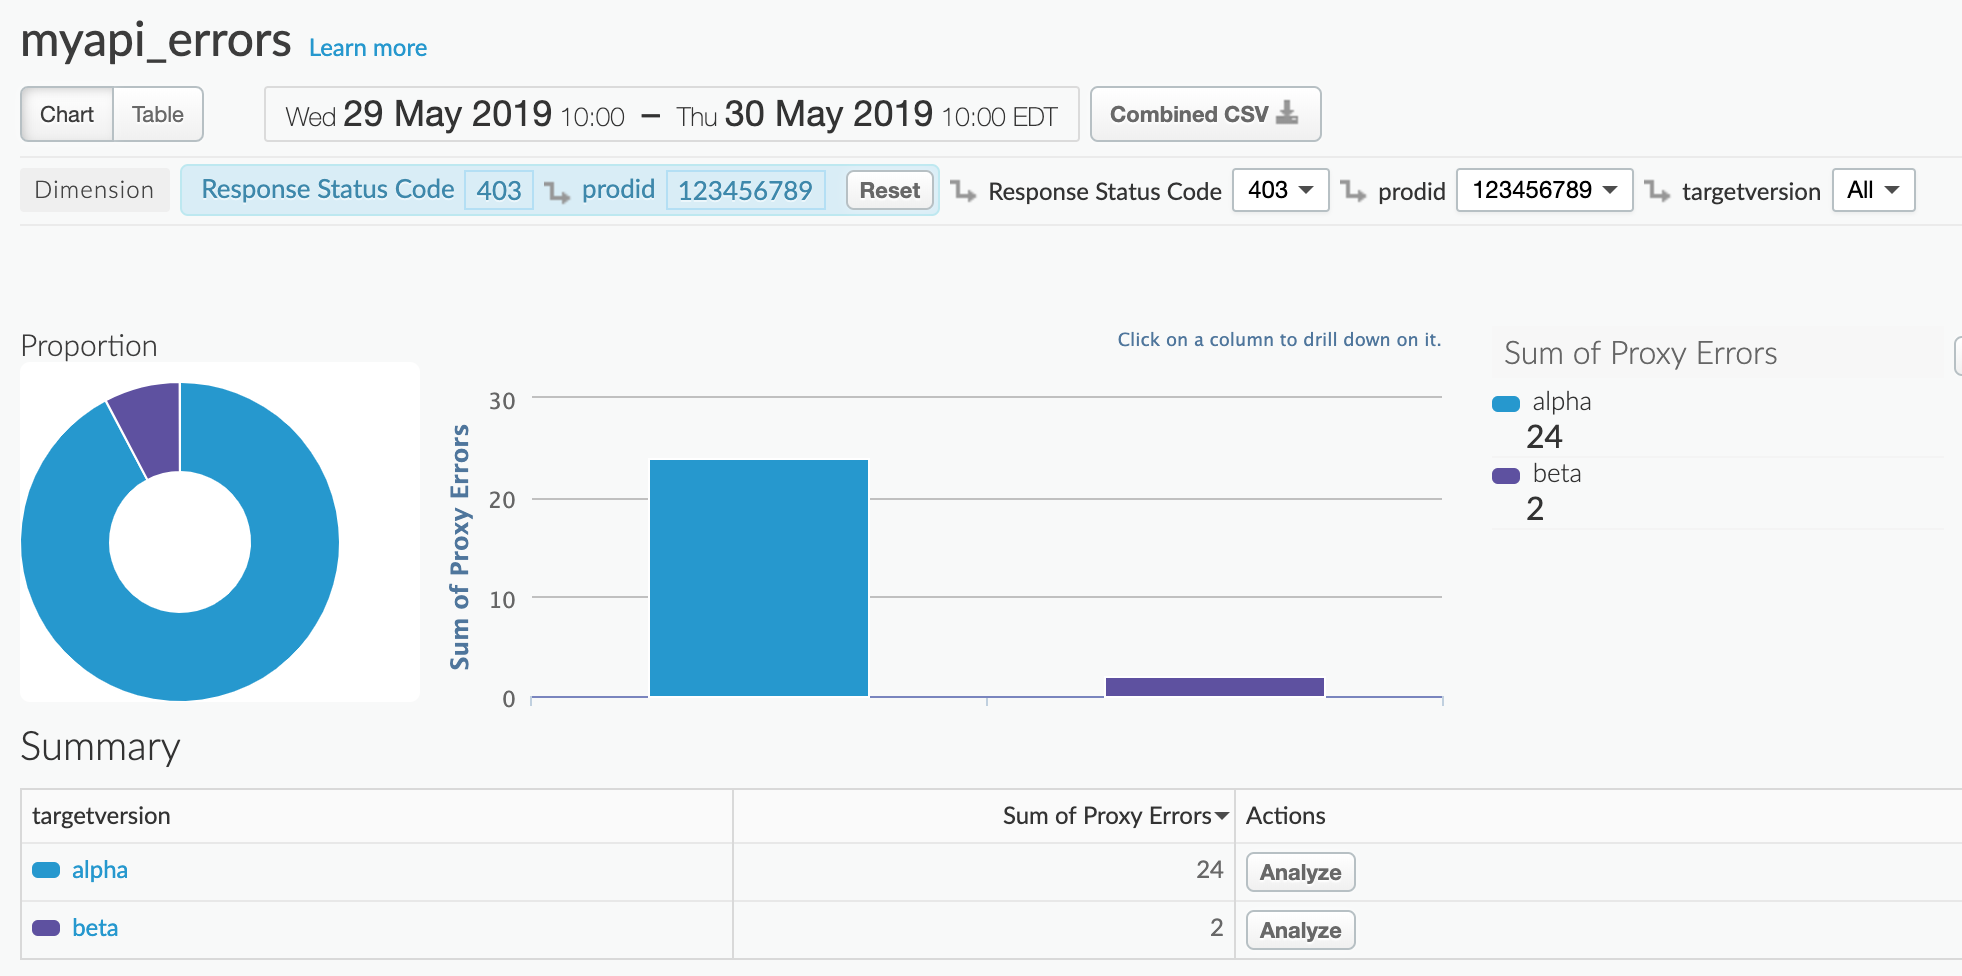Open the Response Status Code 403 dropdown
The image size is (1962, 976).
tap(1280, 190)
